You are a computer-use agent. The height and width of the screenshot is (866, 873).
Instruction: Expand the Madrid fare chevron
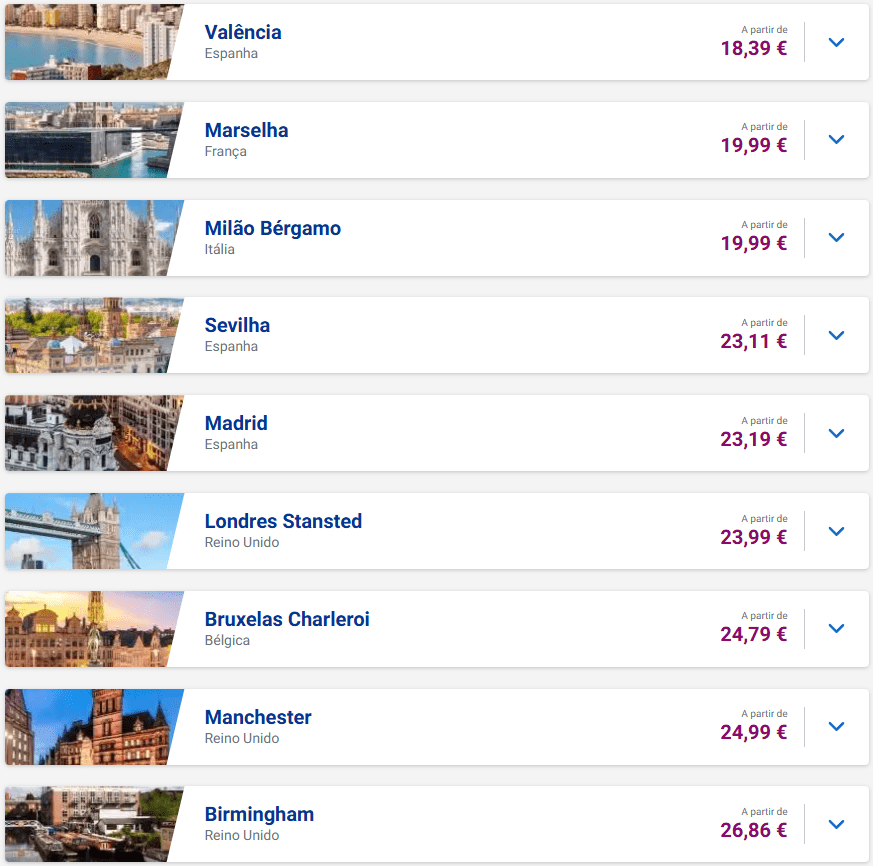click(x=837, y=433)
